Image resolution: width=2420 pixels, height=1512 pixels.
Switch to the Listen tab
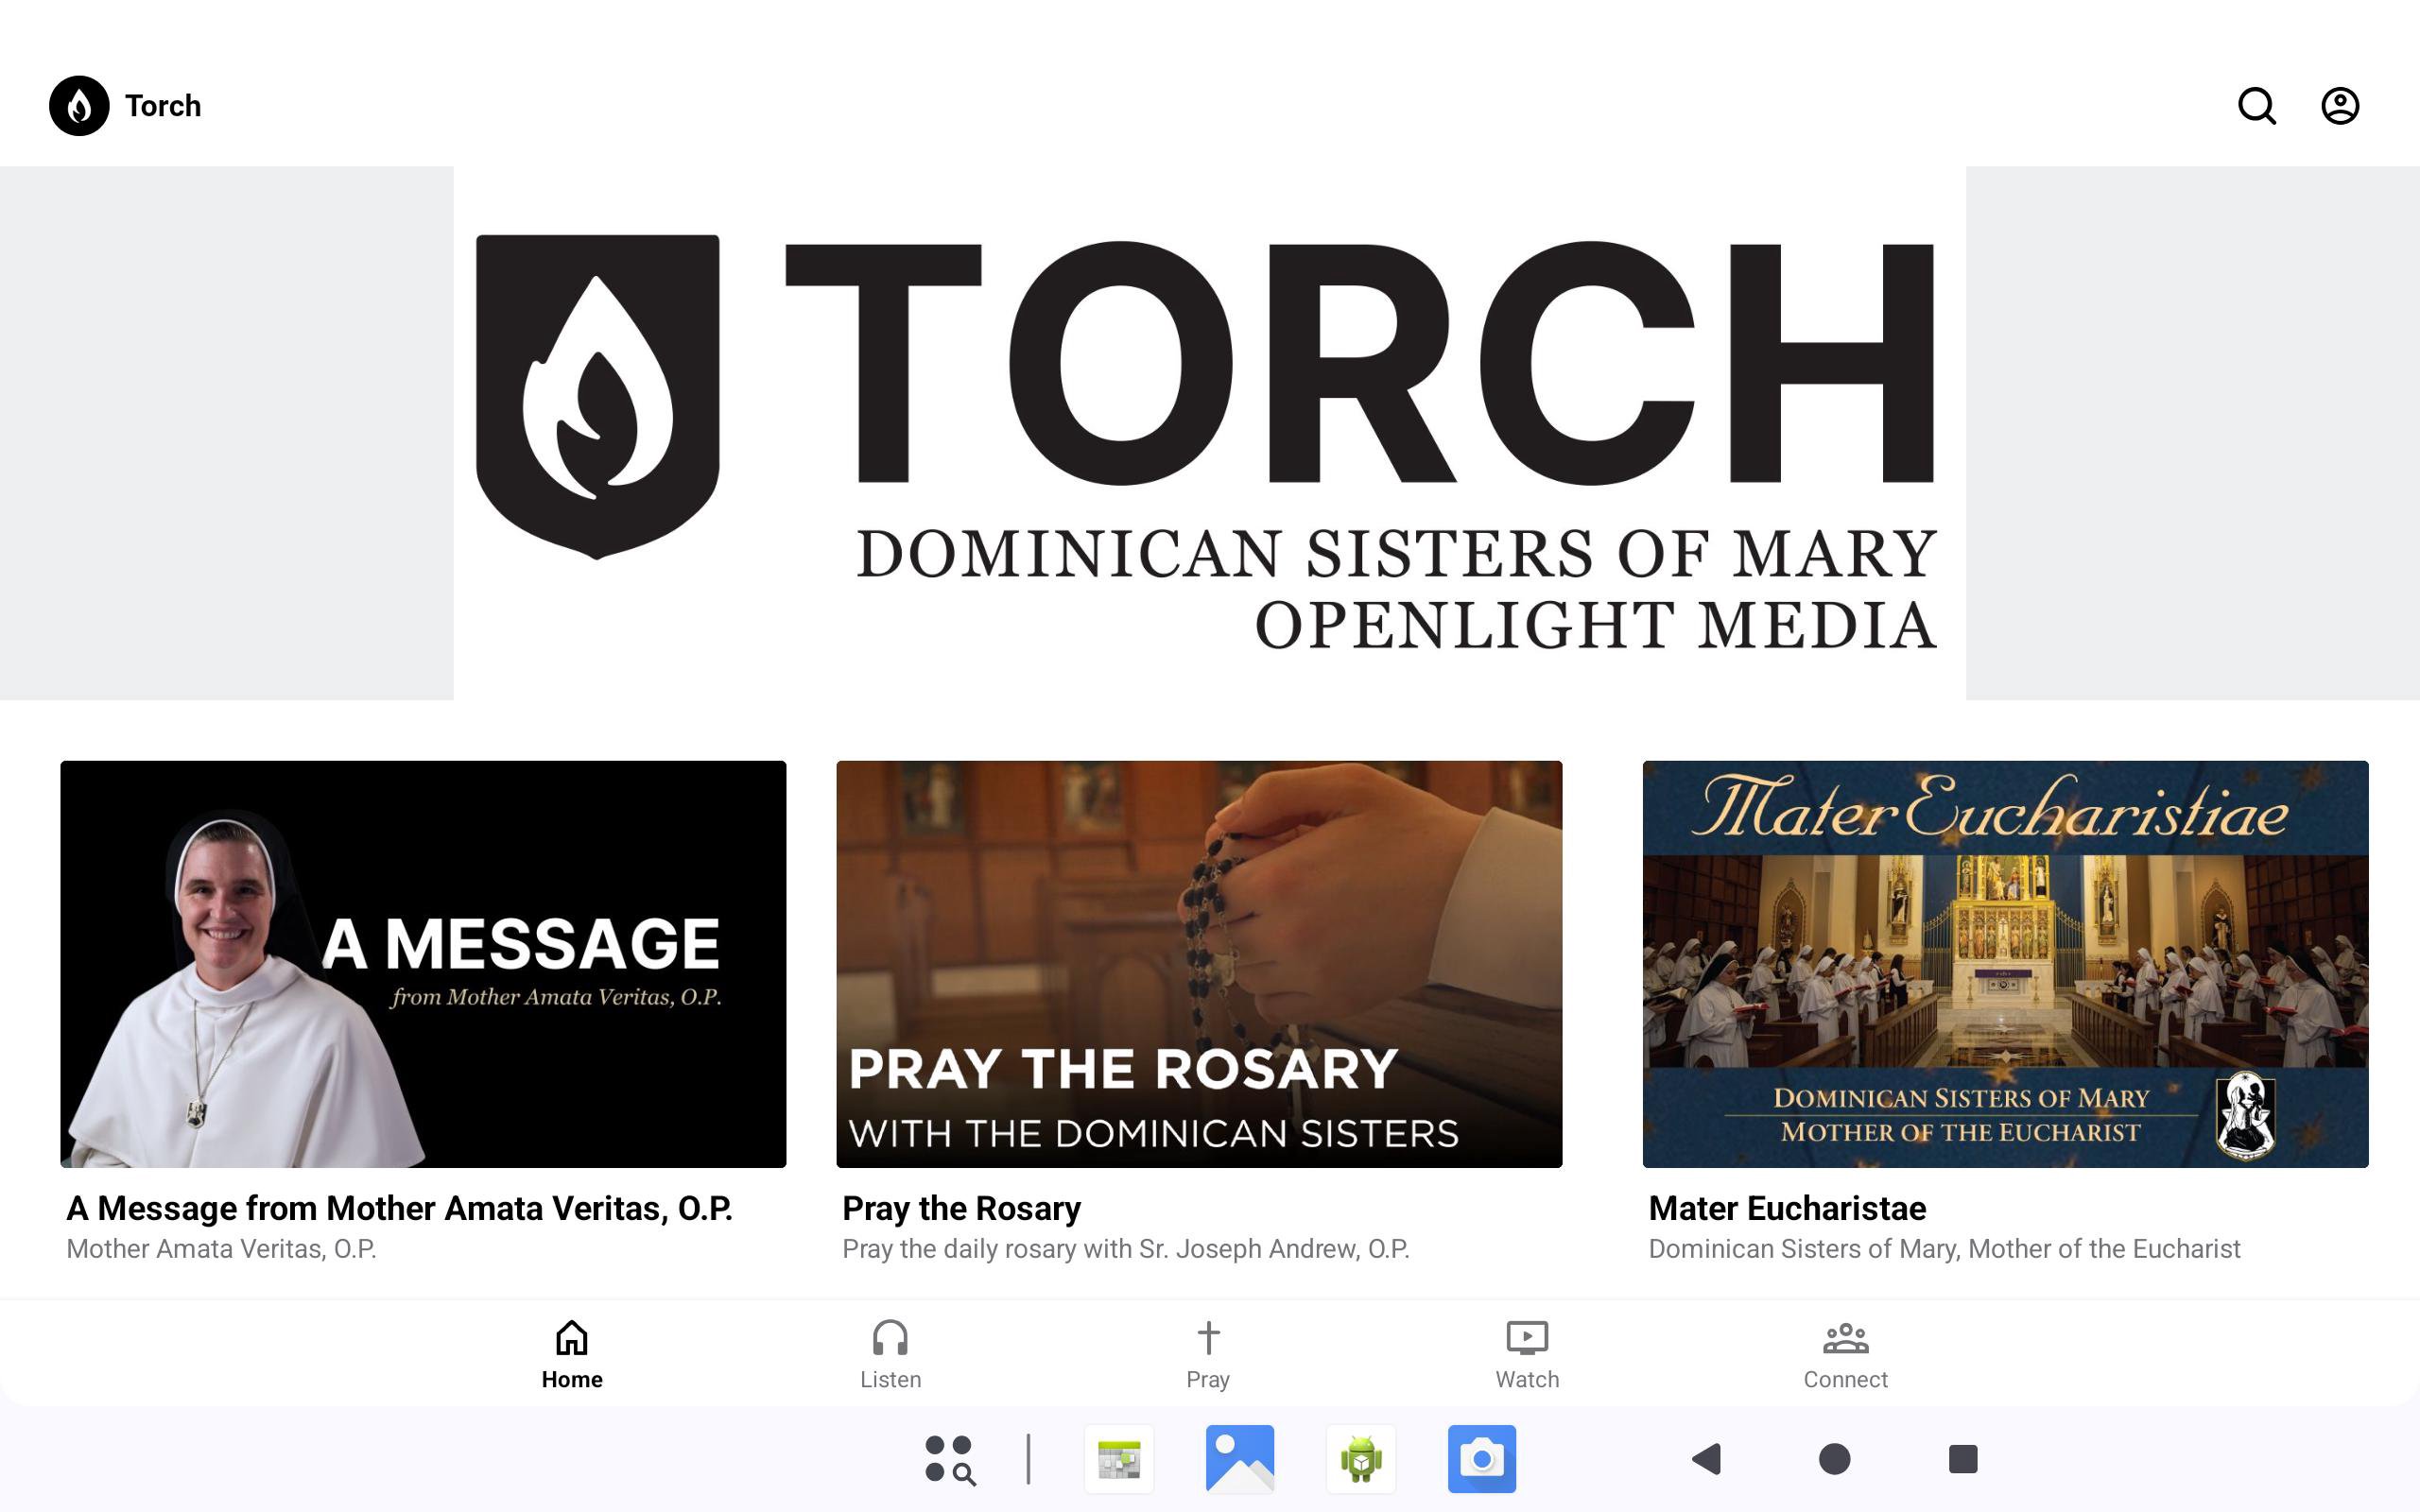click(x=890, y=1354)
